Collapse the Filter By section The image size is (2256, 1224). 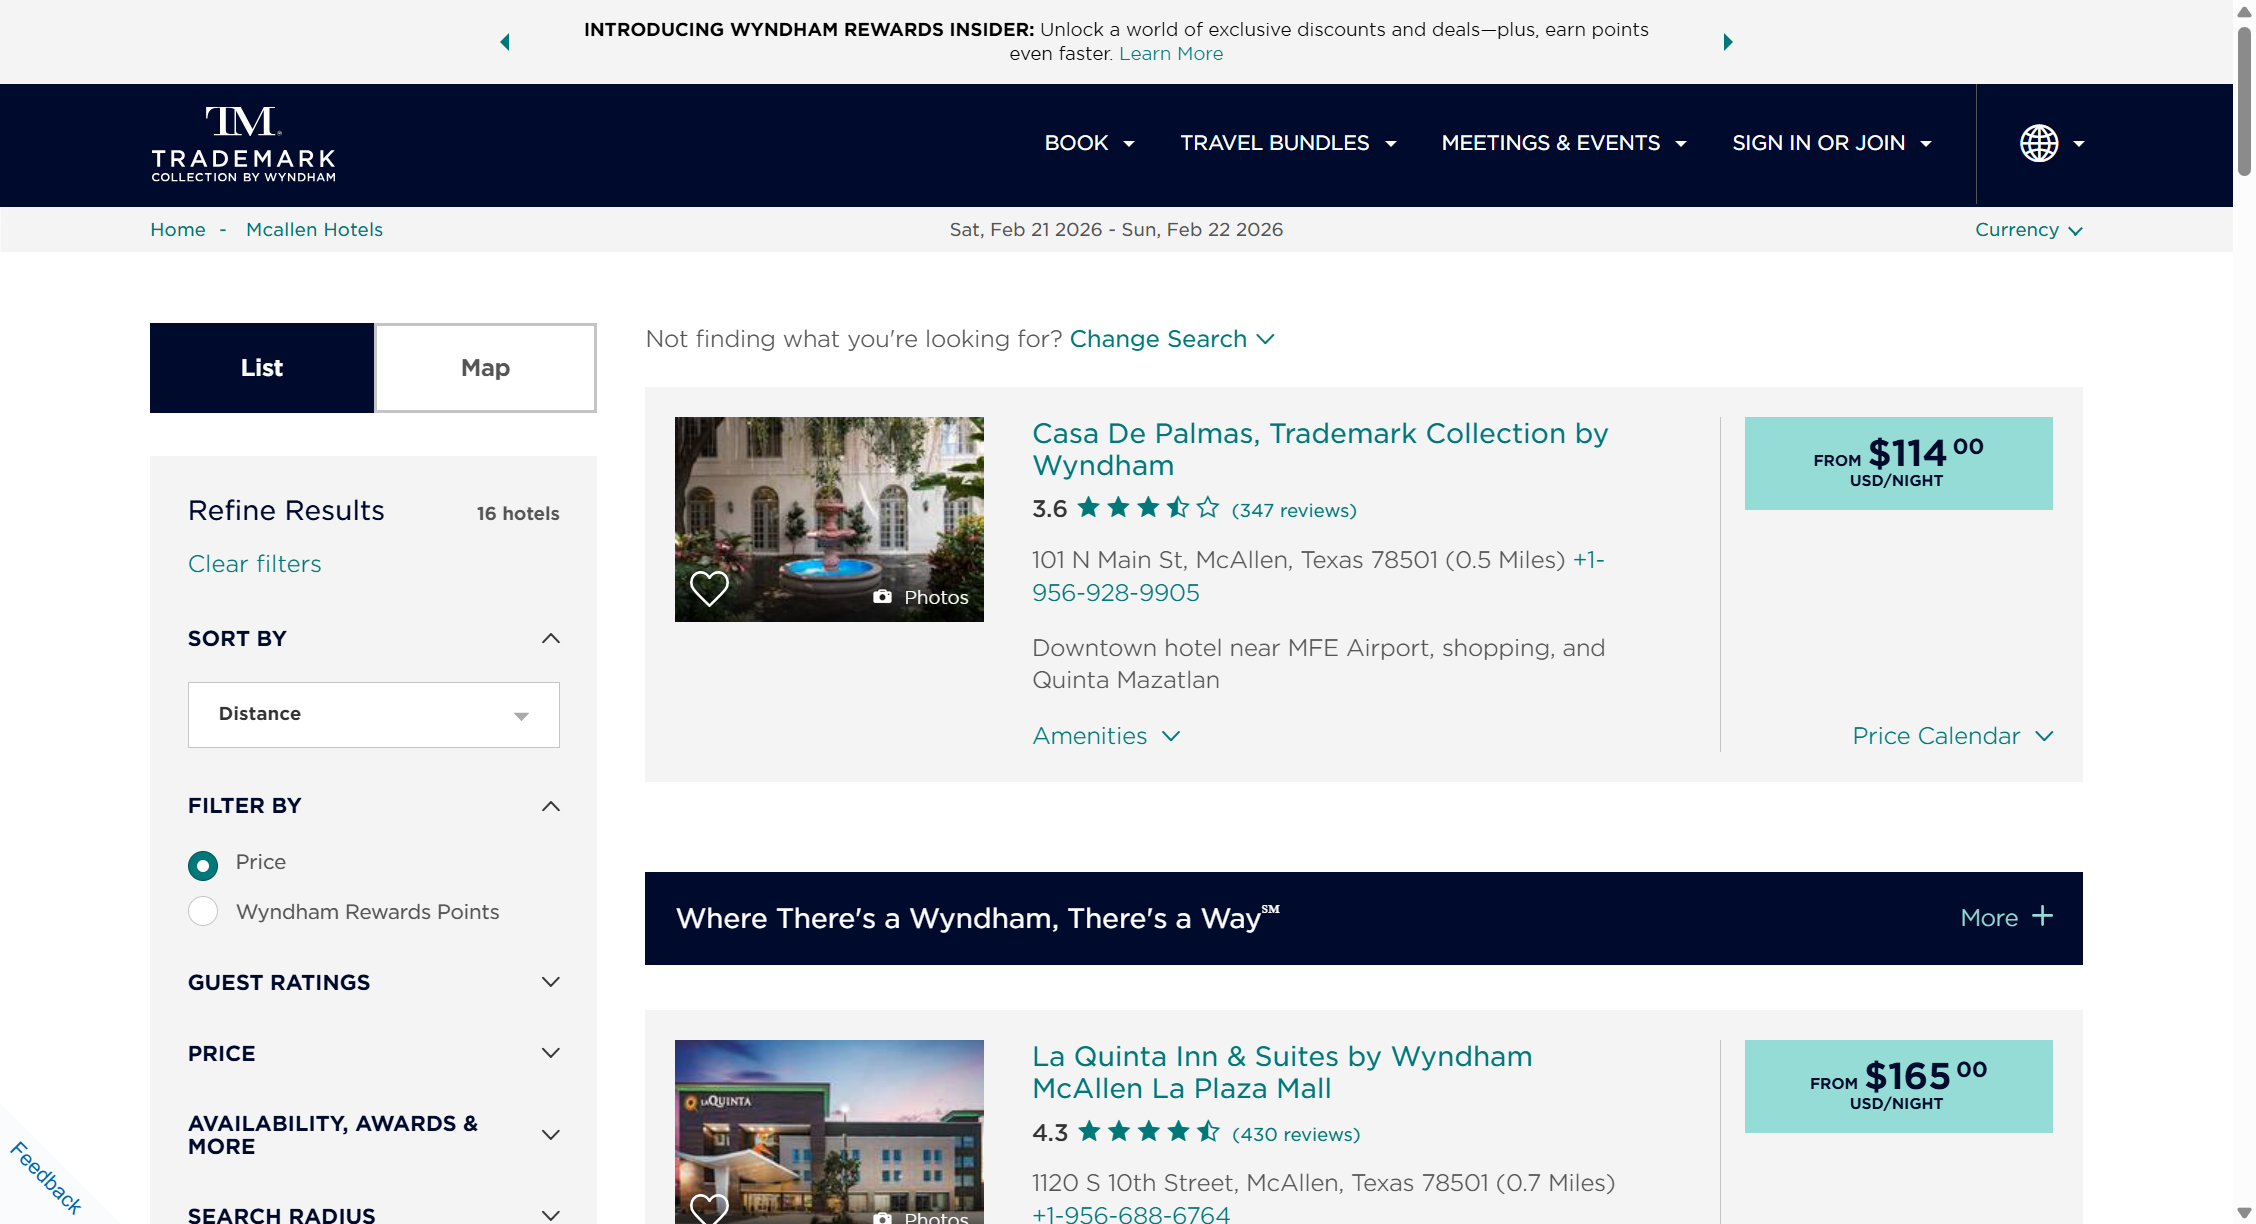click(550, 806)
